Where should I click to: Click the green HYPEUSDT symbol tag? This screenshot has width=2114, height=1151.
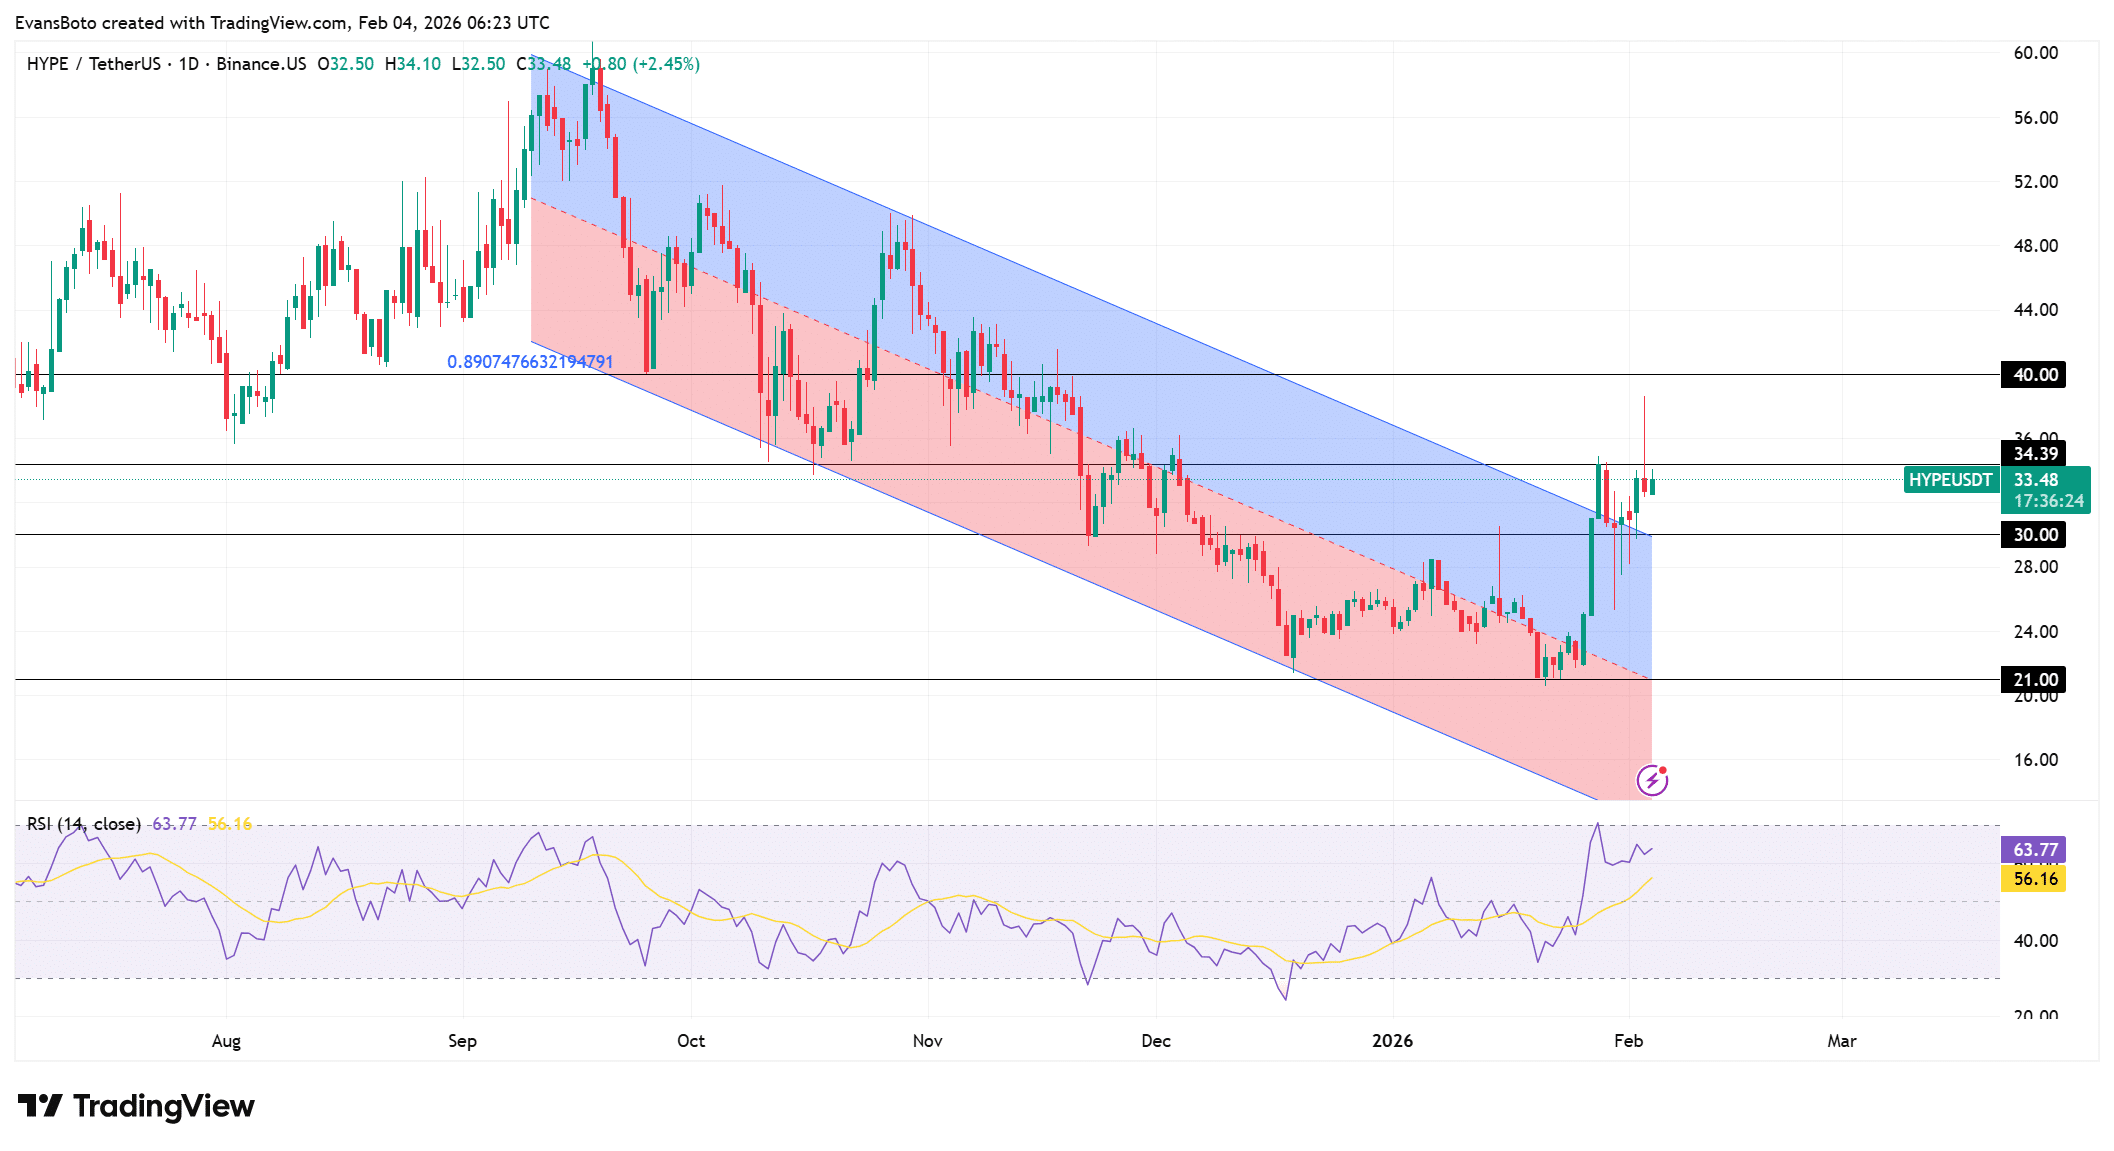tap(1949, 480)
